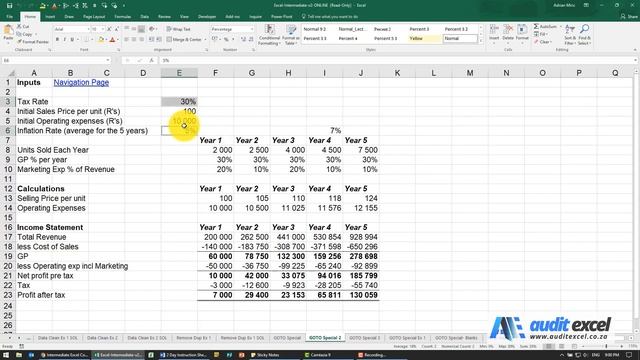
Task: Switch to the Remove Dup Ex 1 sheet tab
Action: click(x=193, y=338)
